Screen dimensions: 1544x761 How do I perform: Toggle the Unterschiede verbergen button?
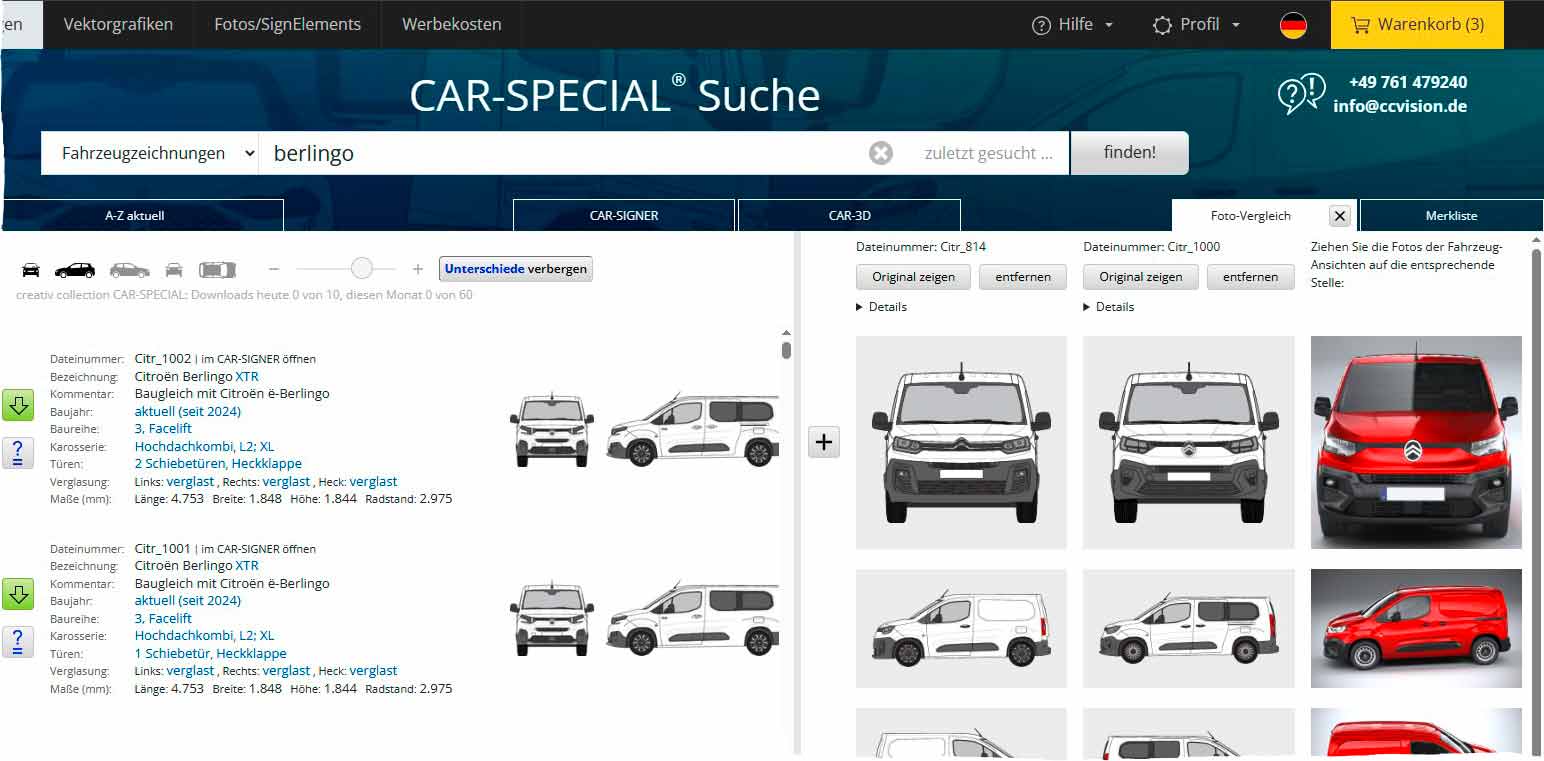point(516,269)
